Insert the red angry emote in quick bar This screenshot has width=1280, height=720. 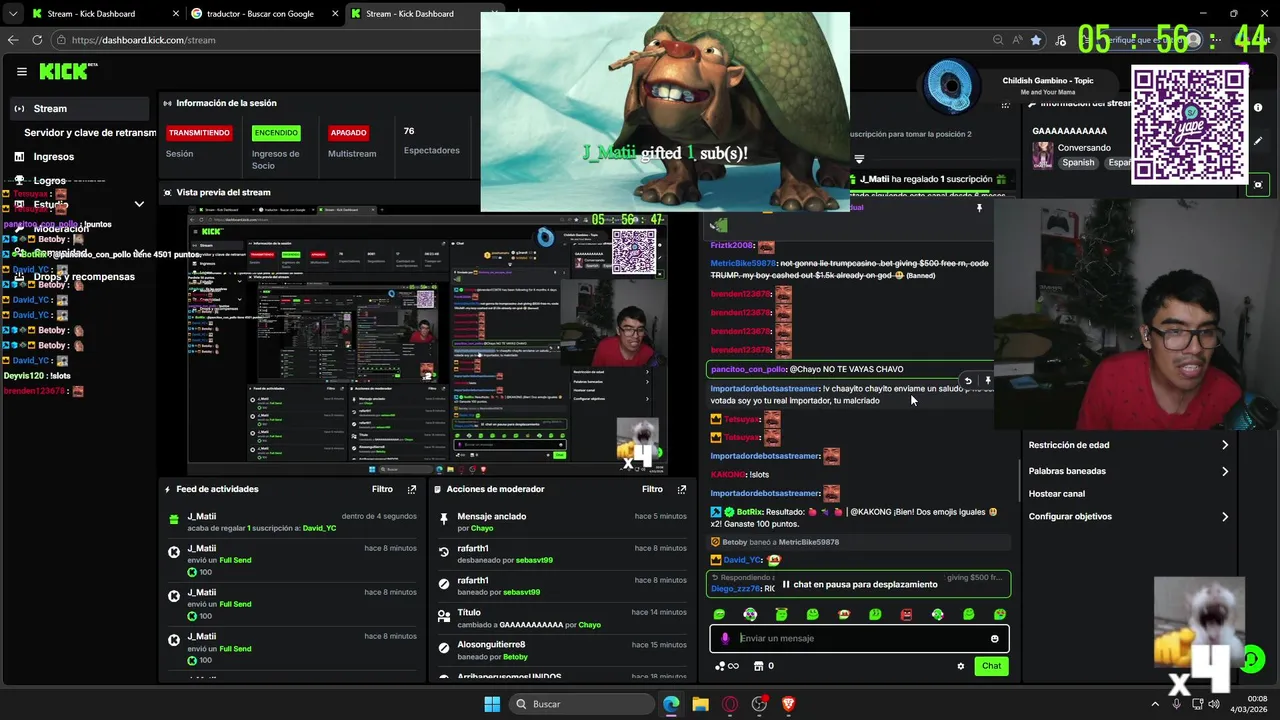tap(906, 614)
